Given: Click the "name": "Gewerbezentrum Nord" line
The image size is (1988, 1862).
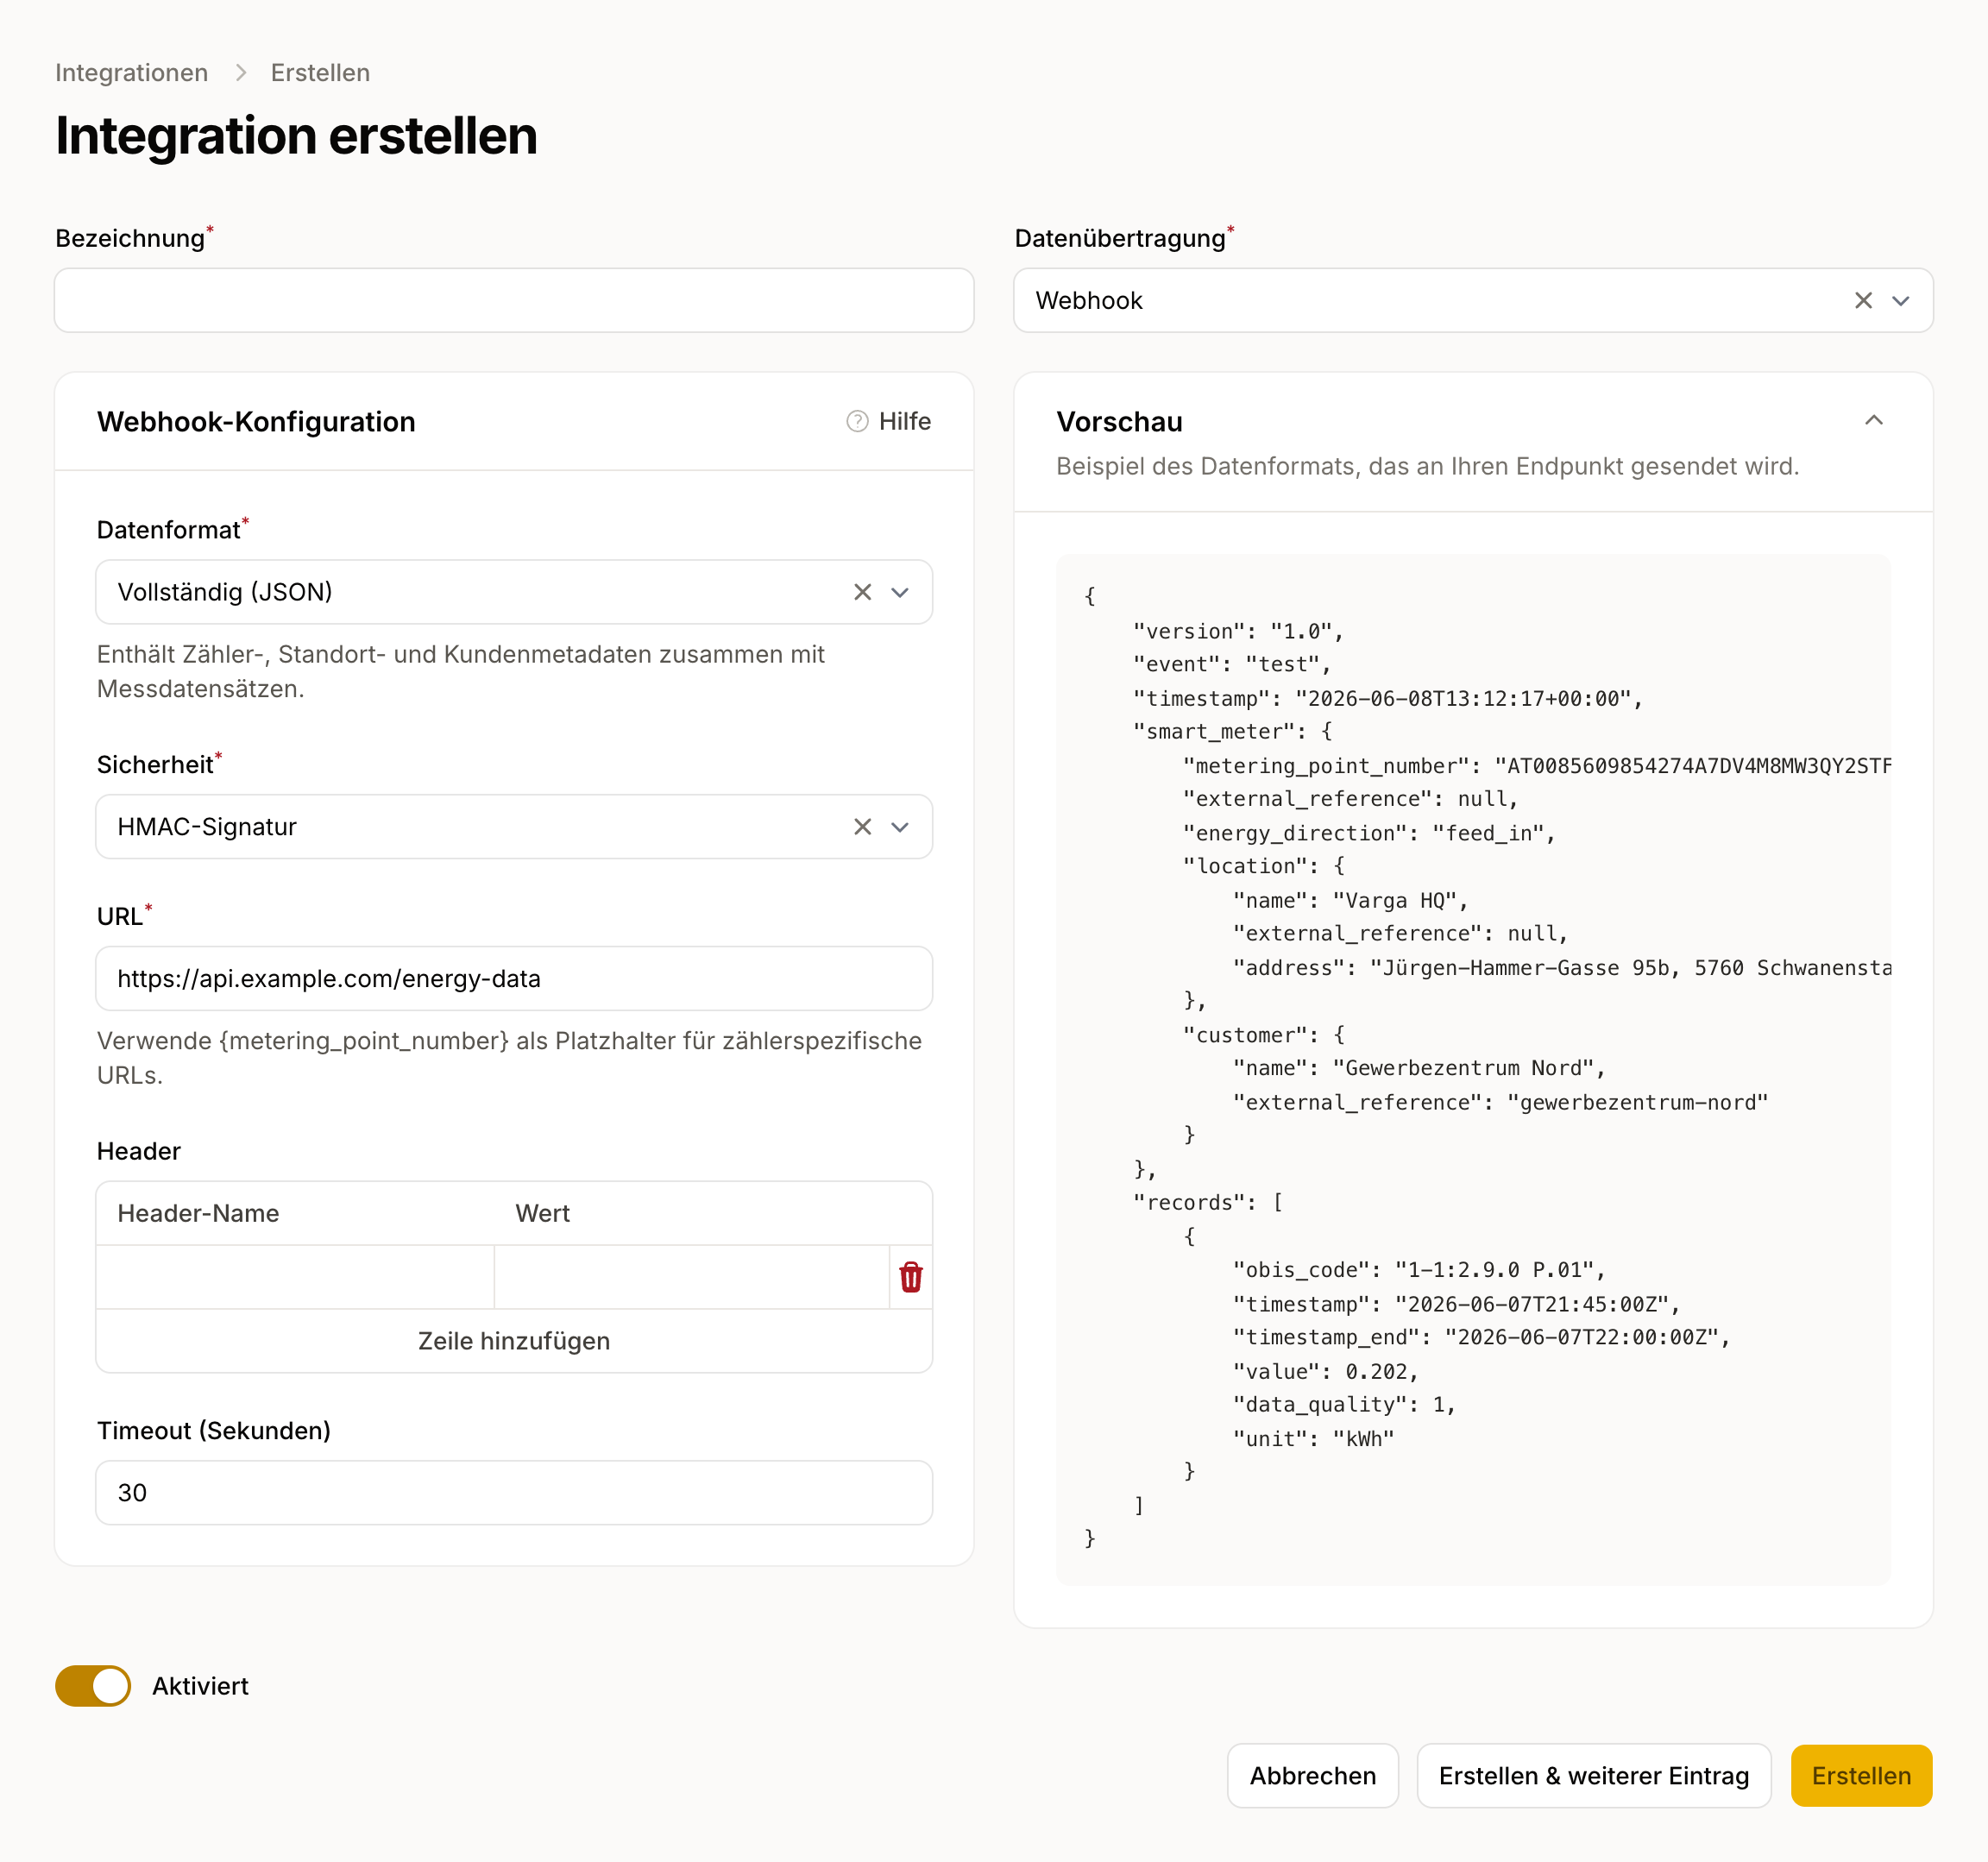Looking at the screenshot, I should pos(1418,1068).
